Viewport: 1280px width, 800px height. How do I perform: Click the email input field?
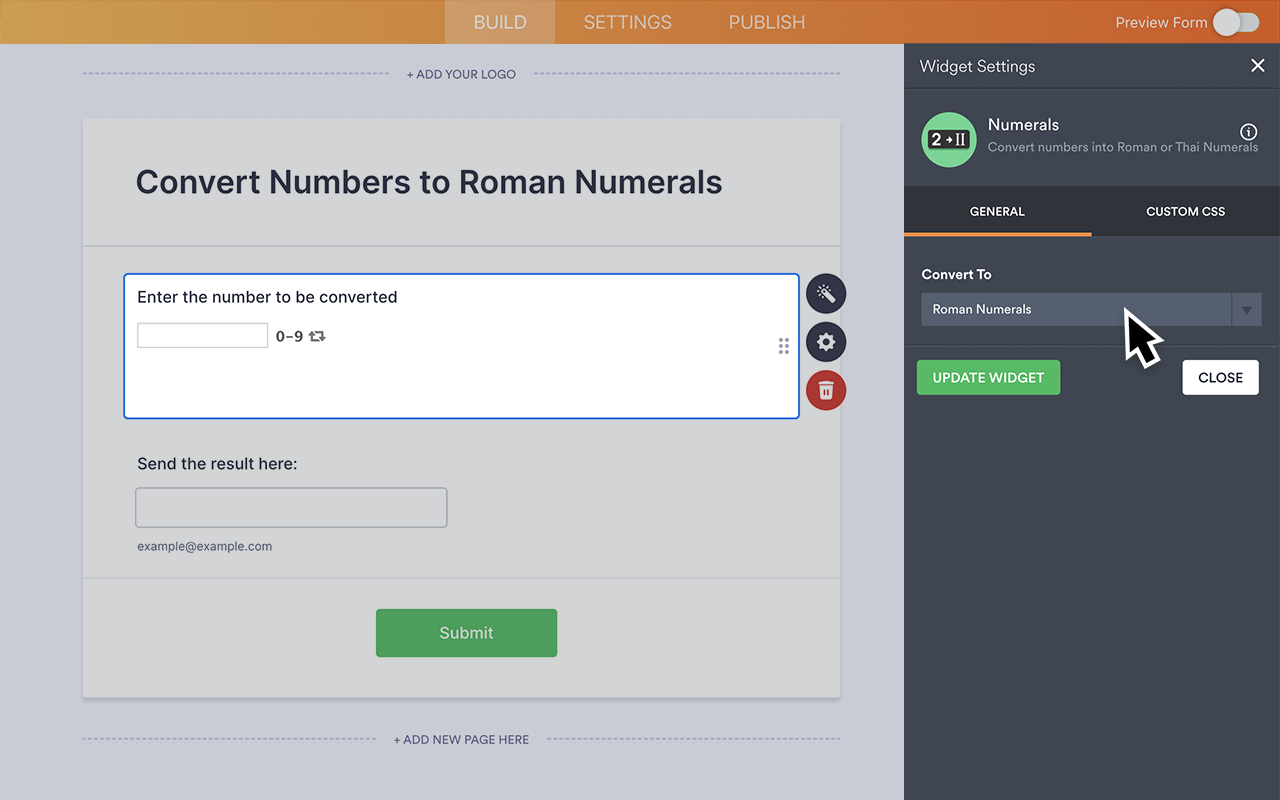pyautogui.click(x=290, y=507)
